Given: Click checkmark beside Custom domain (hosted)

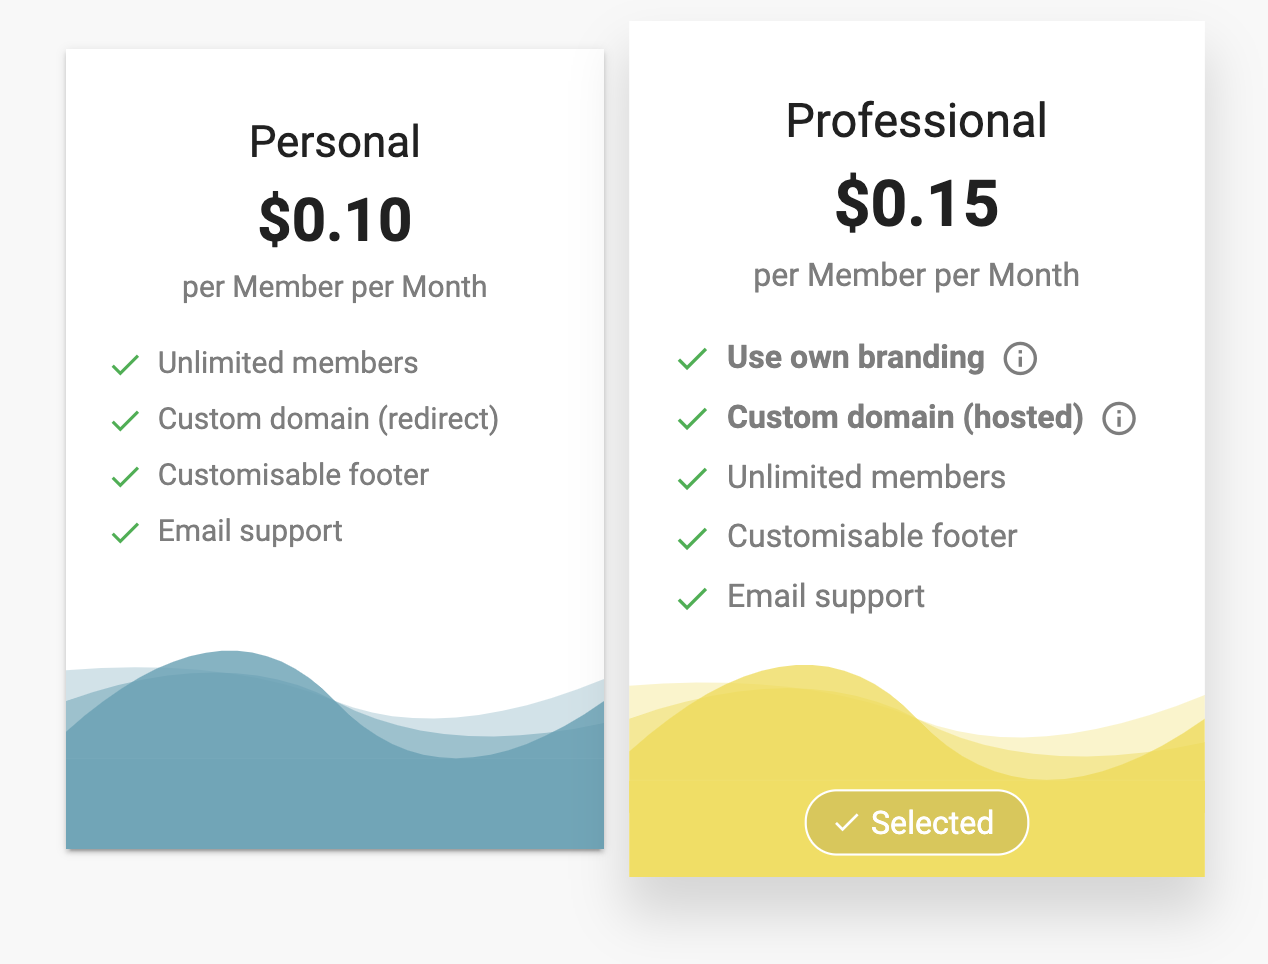Looking at the screenshot, I should tap(692, 418).
